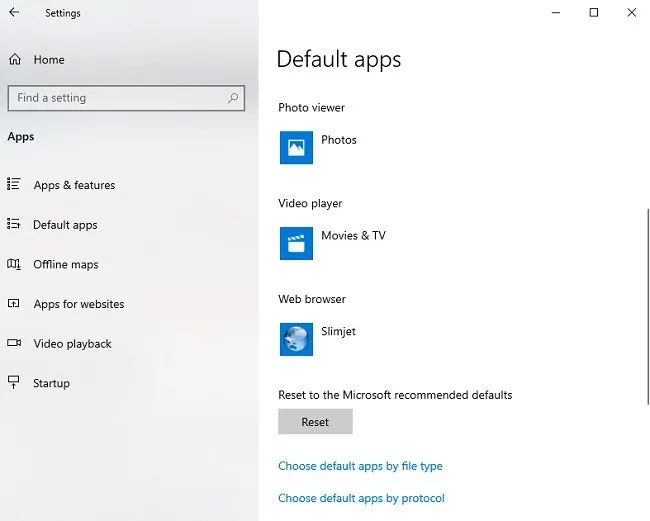650x521 pixels.
Task: Maximize the Settings window
Action: point(594,12)
